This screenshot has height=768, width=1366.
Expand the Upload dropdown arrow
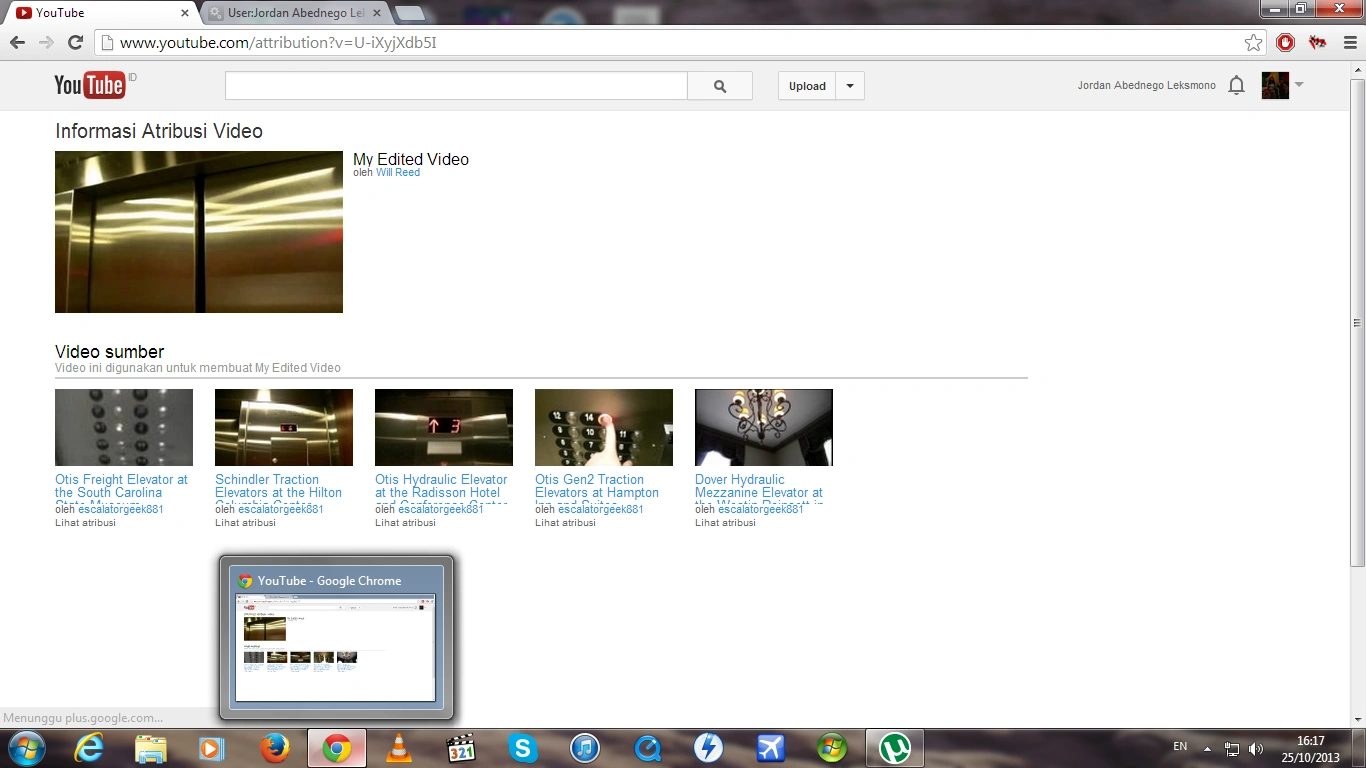850,86
